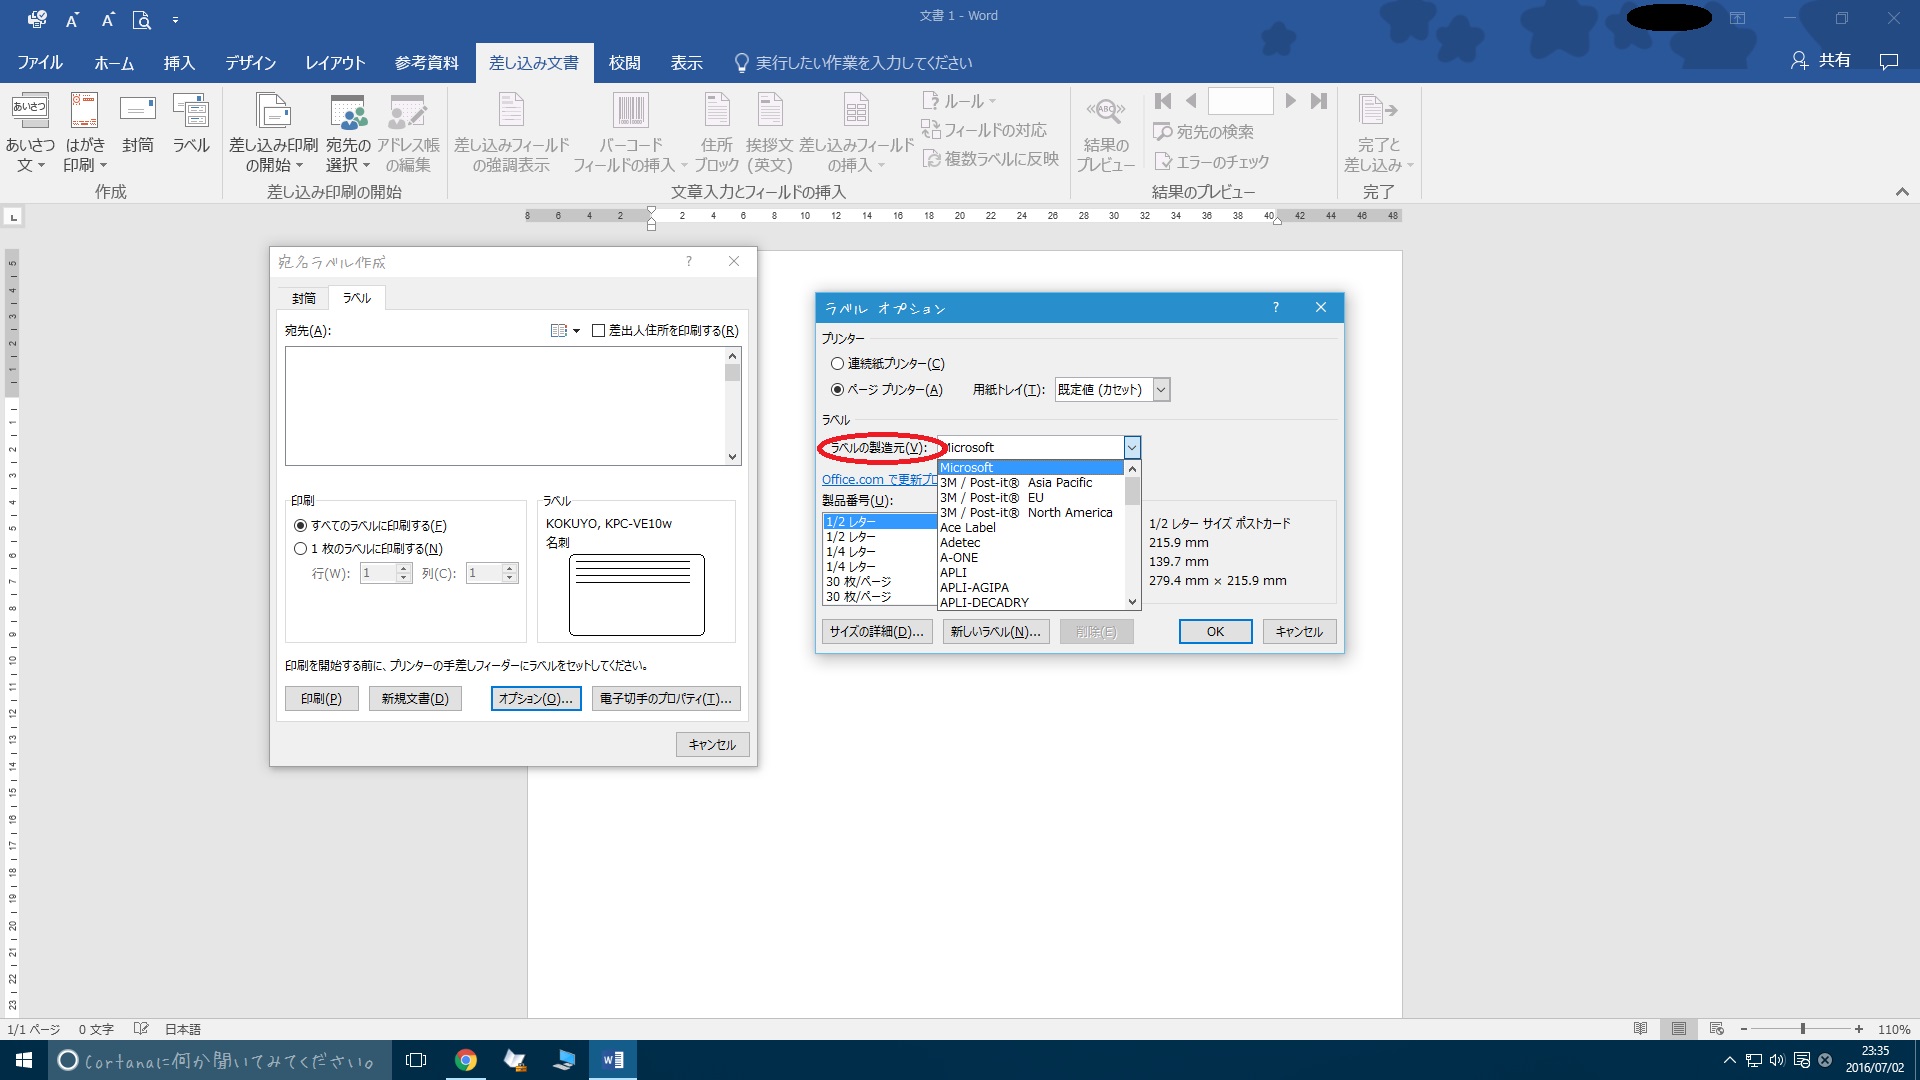
Task: Click 複数ラベルに反映 update labels item
Action: (990, 159)
